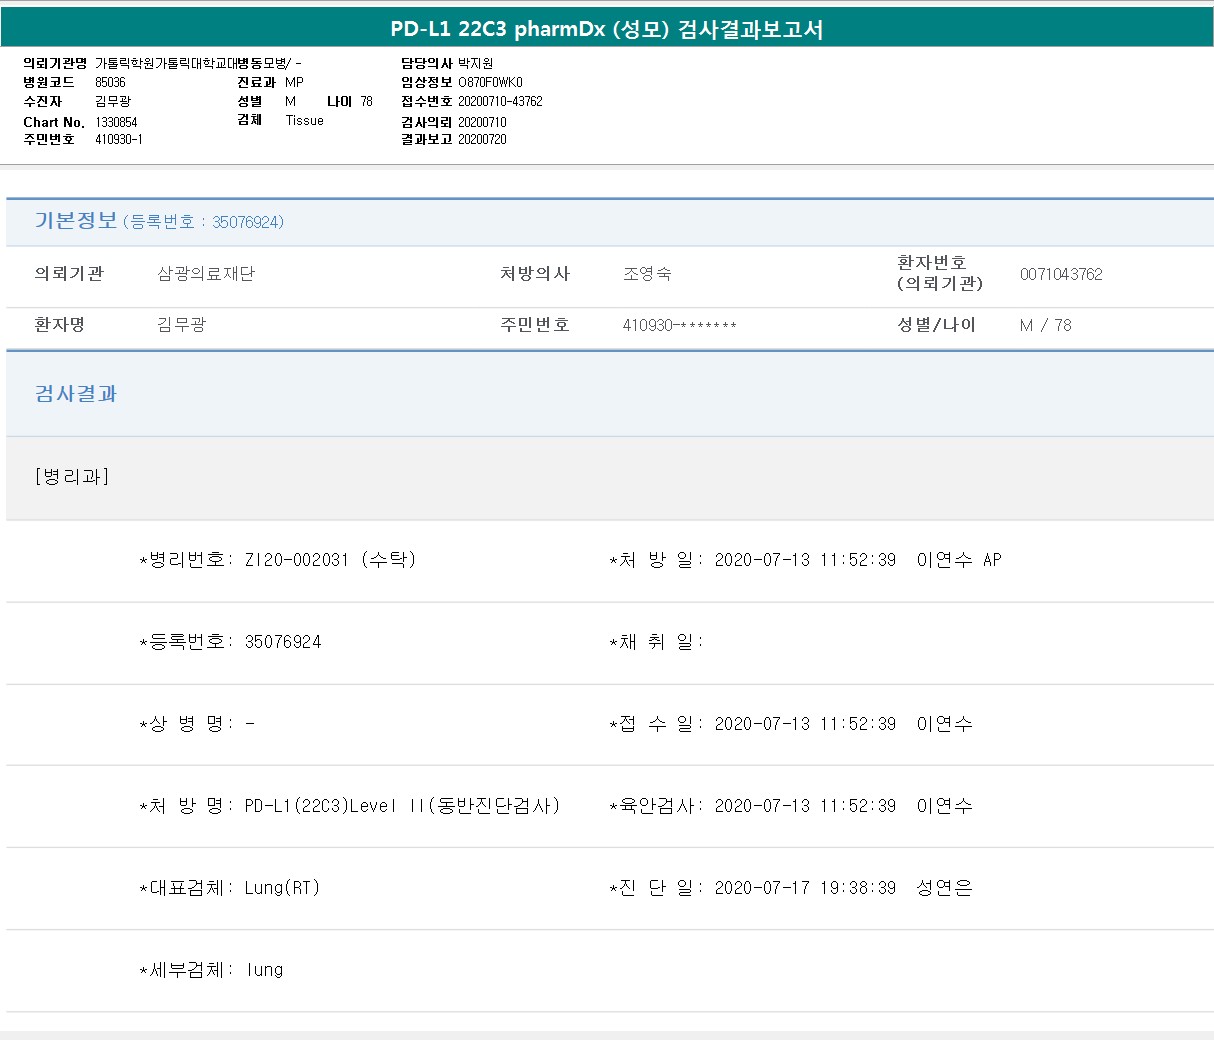
Task: Click the 성별/나이 value M / 78
Action: click(1045, 325)
